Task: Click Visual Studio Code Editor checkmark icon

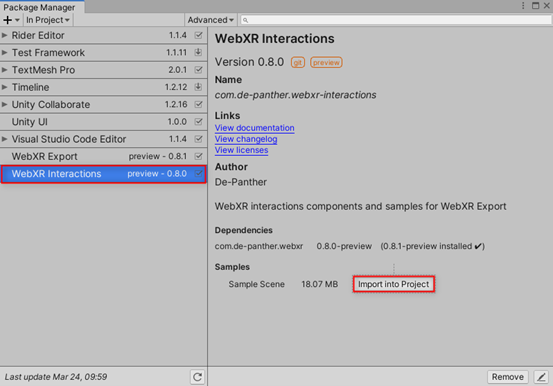Action: click(199, 139)
